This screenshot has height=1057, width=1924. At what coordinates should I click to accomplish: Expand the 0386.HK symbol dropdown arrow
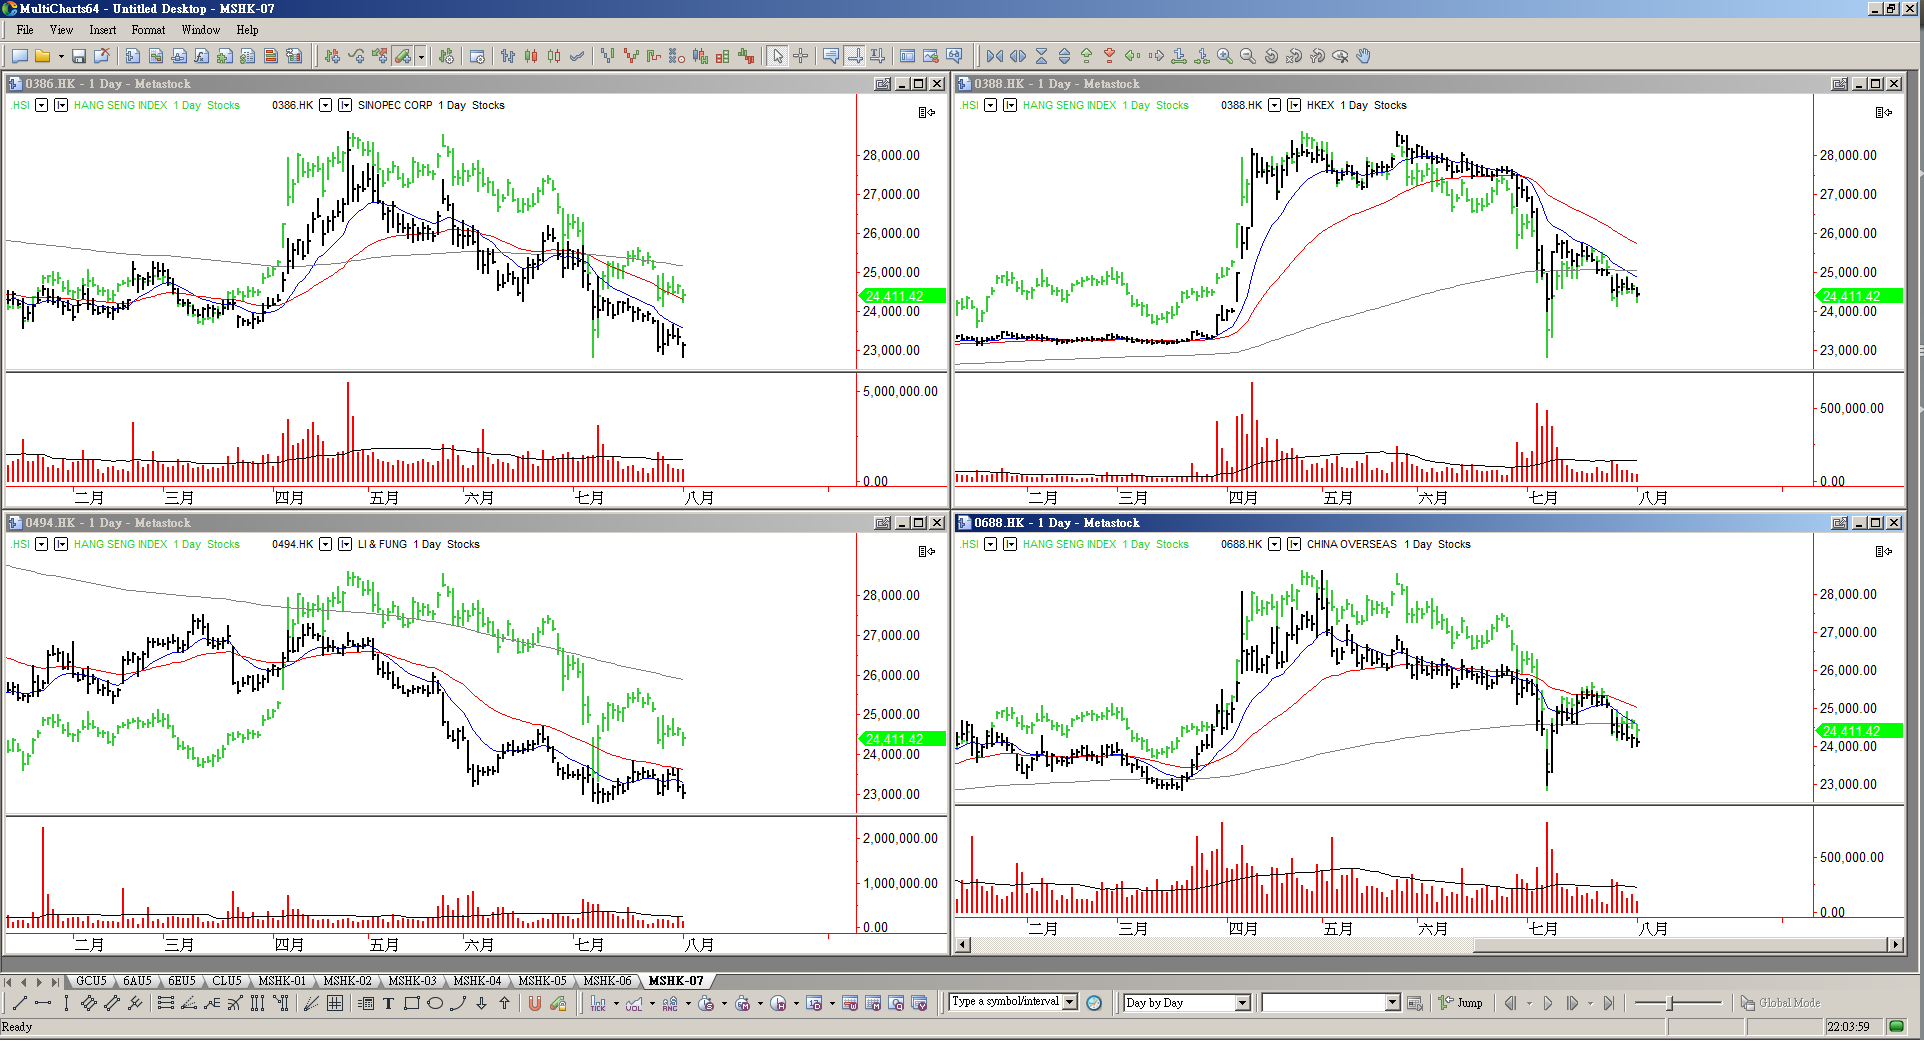pos(325,105)
